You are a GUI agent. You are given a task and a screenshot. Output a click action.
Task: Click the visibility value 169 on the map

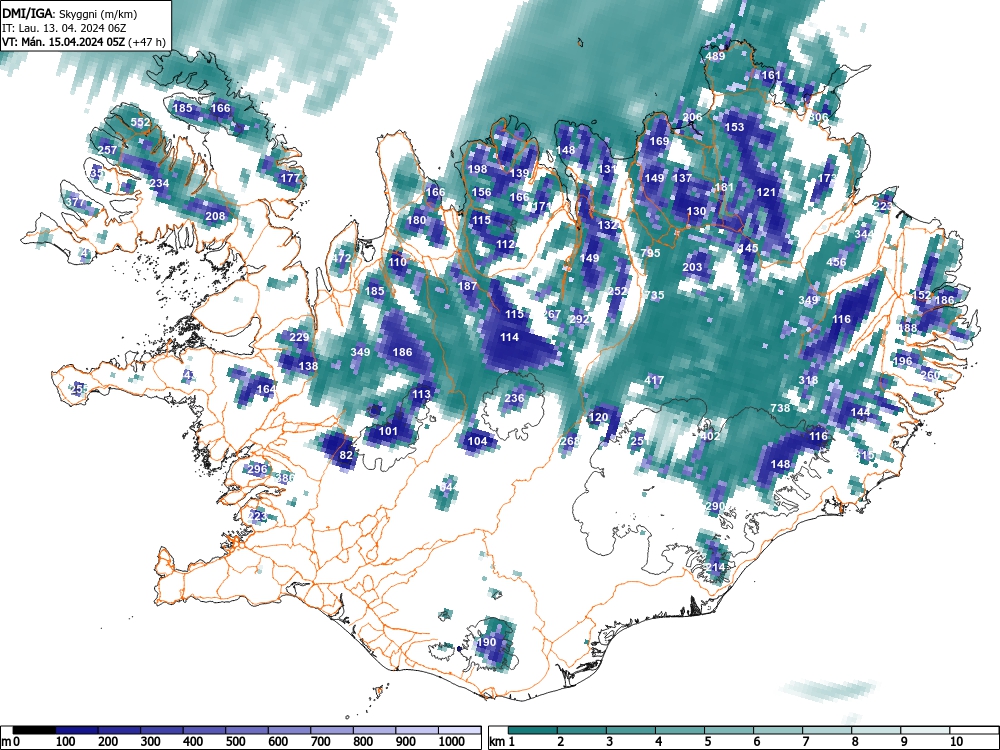[x=659, y=141]
